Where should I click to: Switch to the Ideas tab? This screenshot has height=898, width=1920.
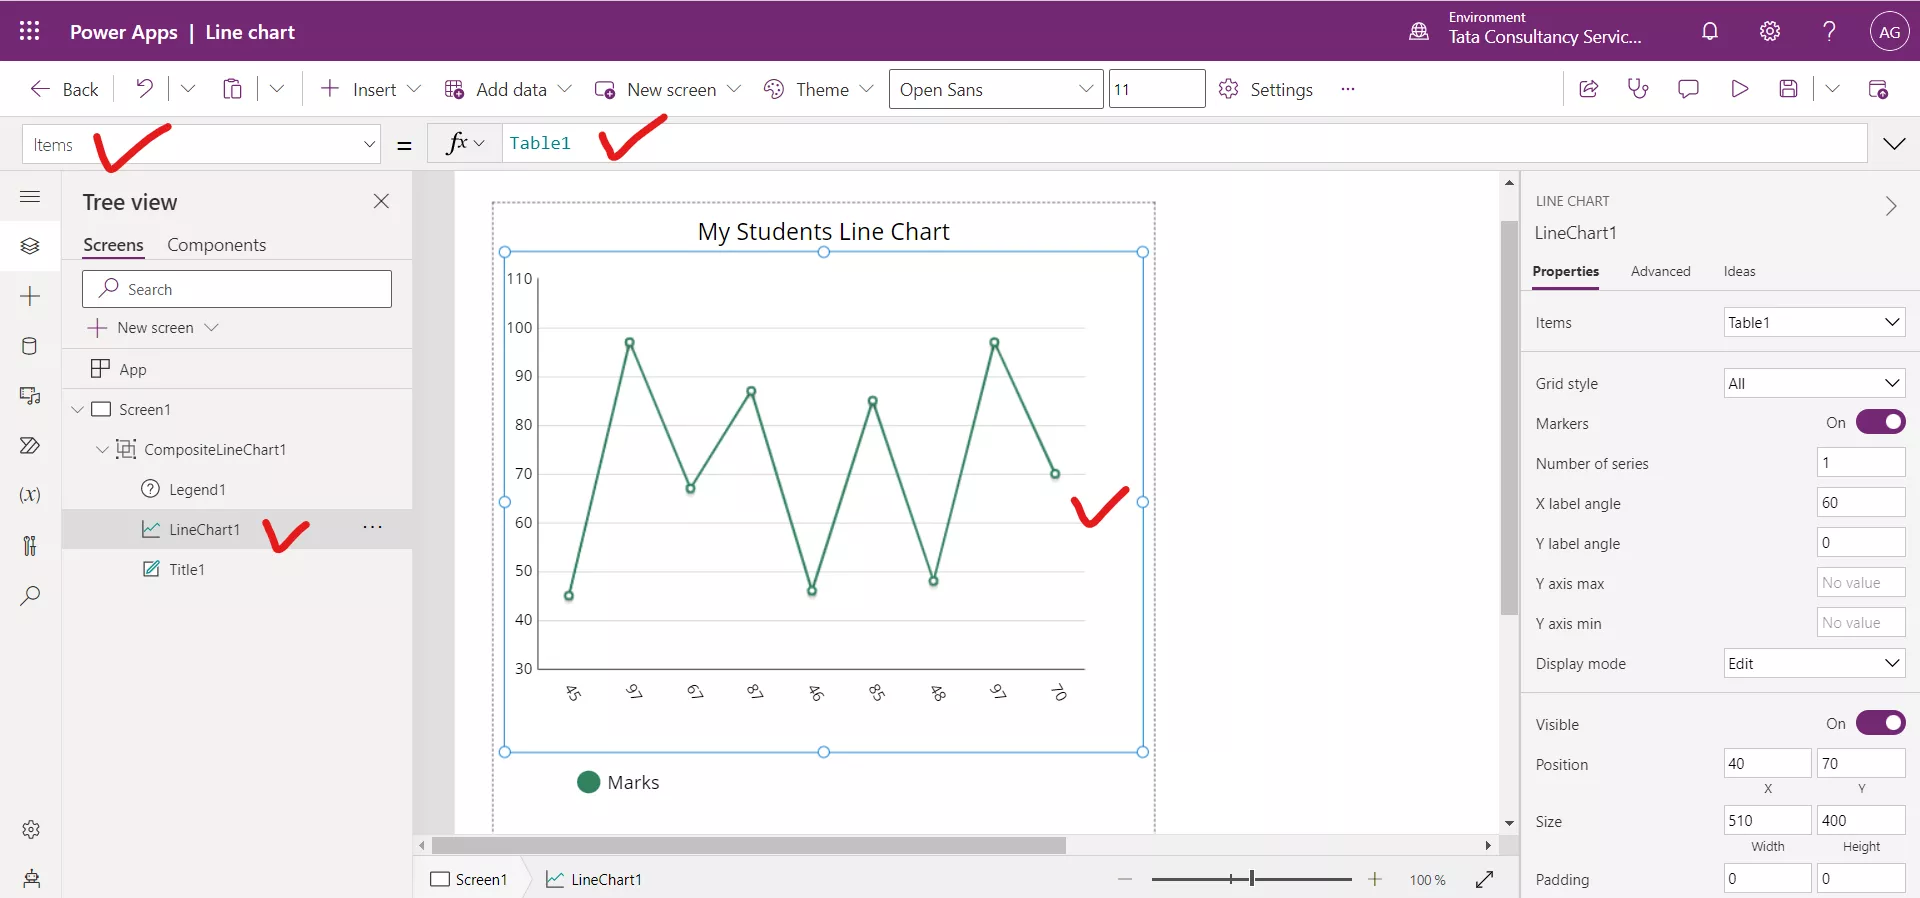[1739, 271]
